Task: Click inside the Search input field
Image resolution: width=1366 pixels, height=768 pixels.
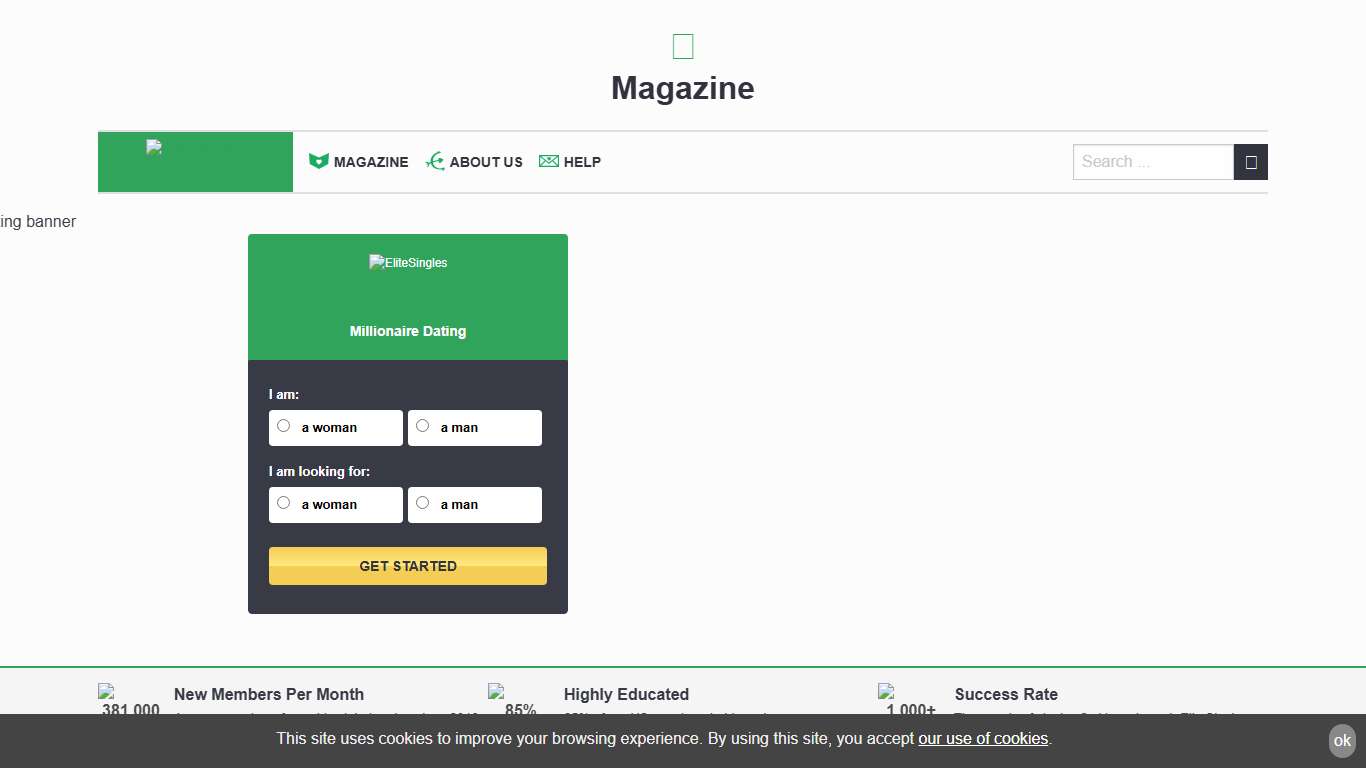Action: (x=1150, y=161)
